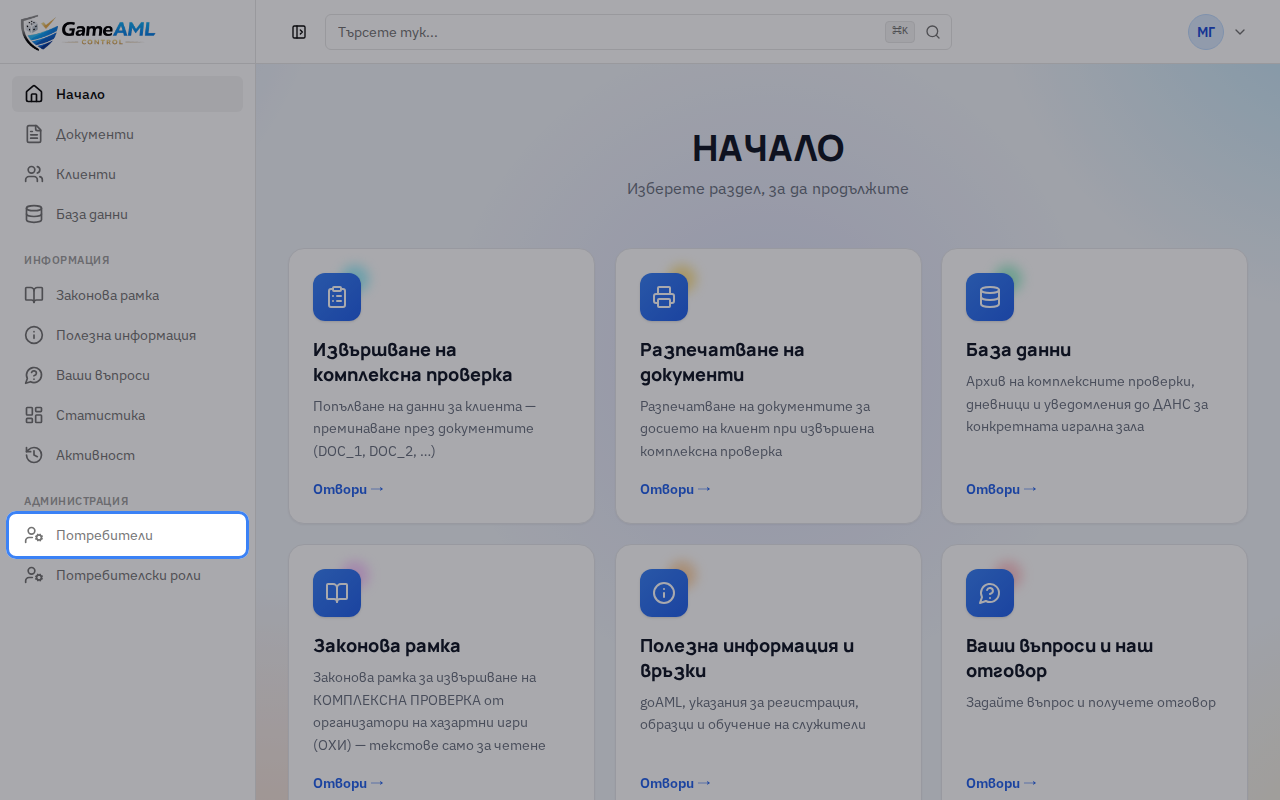
Task: Open Активност in the sidebar
Action: point(128,455)
